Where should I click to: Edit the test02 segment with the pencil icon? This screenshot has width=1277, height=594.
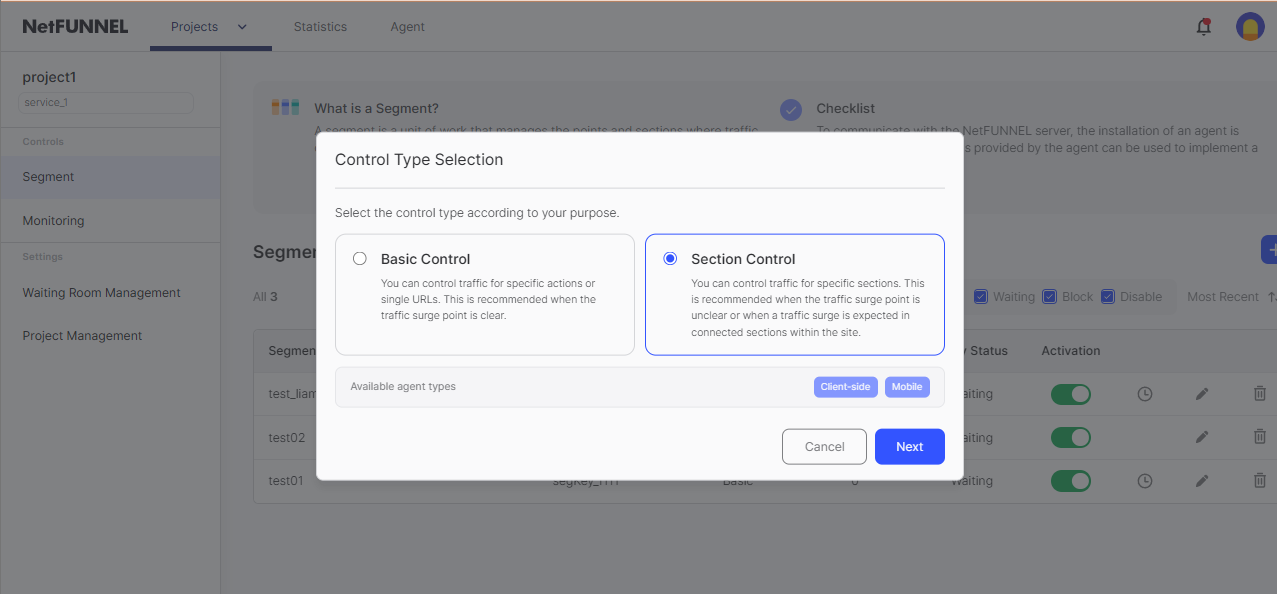pyautogui.click(x=1201, y=437)
